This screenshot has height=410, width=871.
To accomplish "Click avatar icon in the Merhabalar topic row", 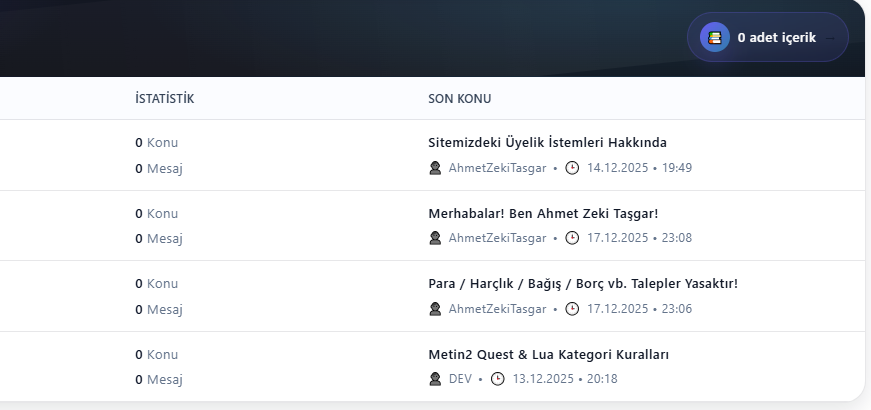I will (x=435, y=238).
